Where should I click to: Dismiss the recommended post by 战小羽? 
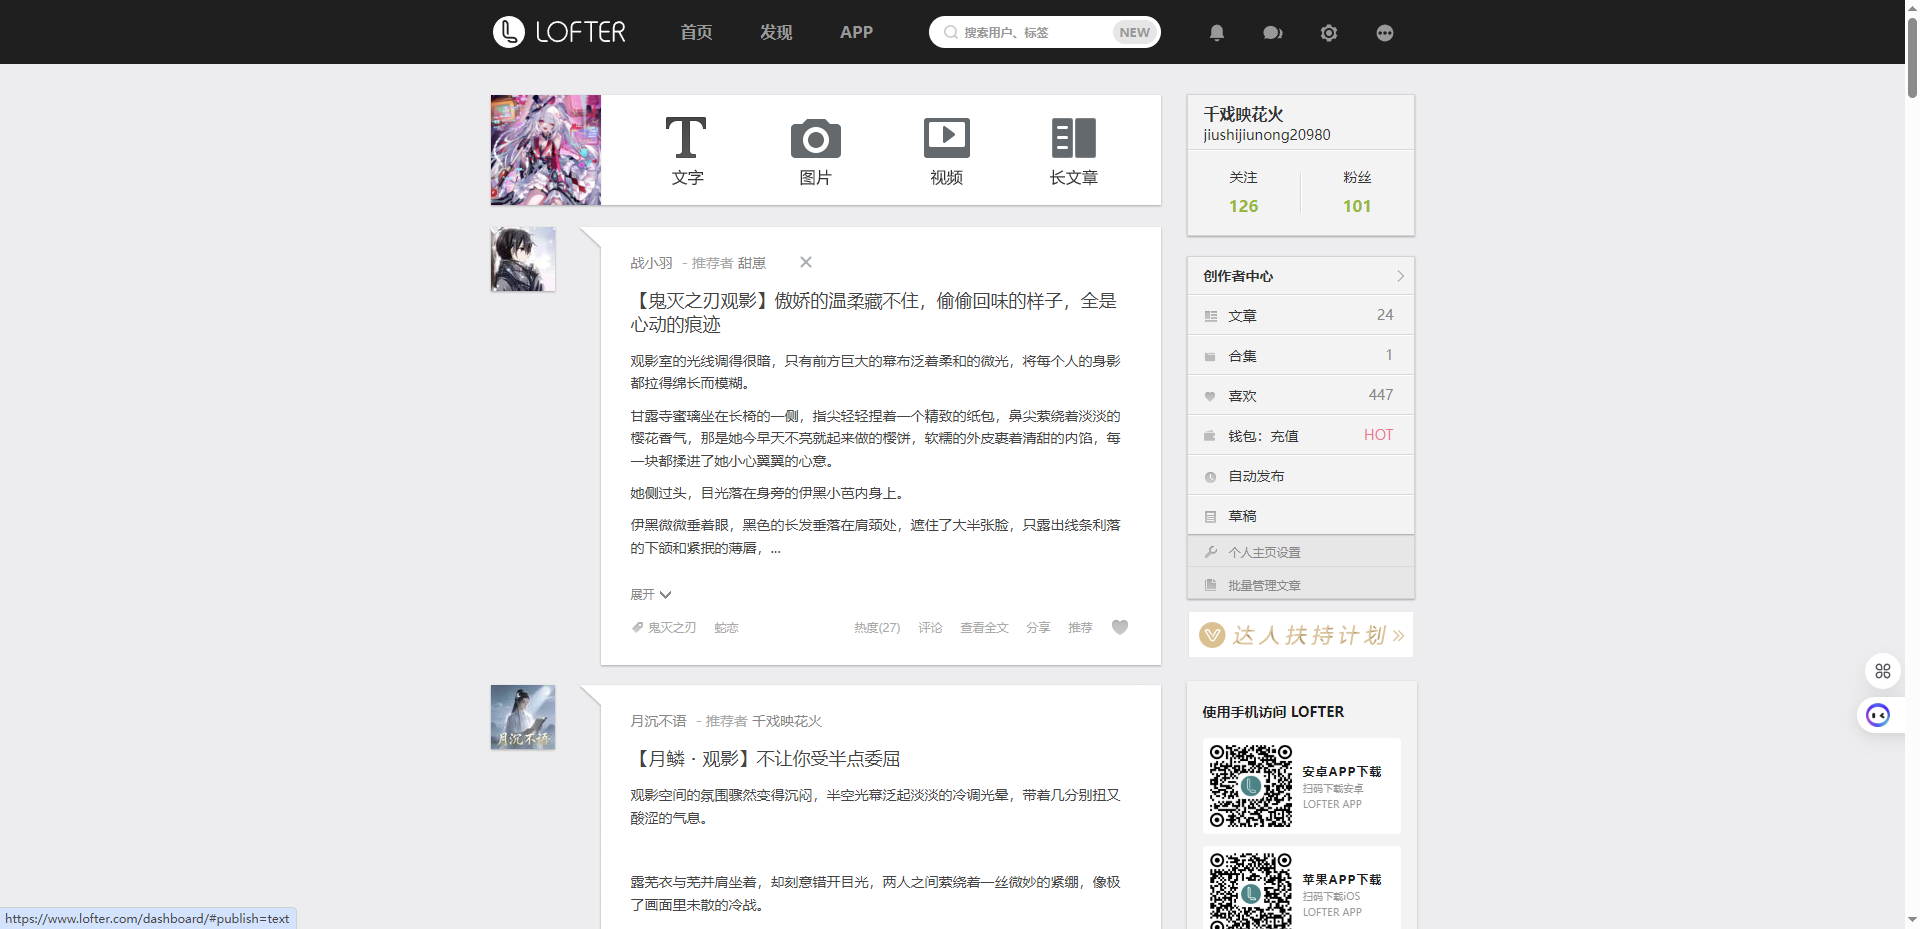806,262
